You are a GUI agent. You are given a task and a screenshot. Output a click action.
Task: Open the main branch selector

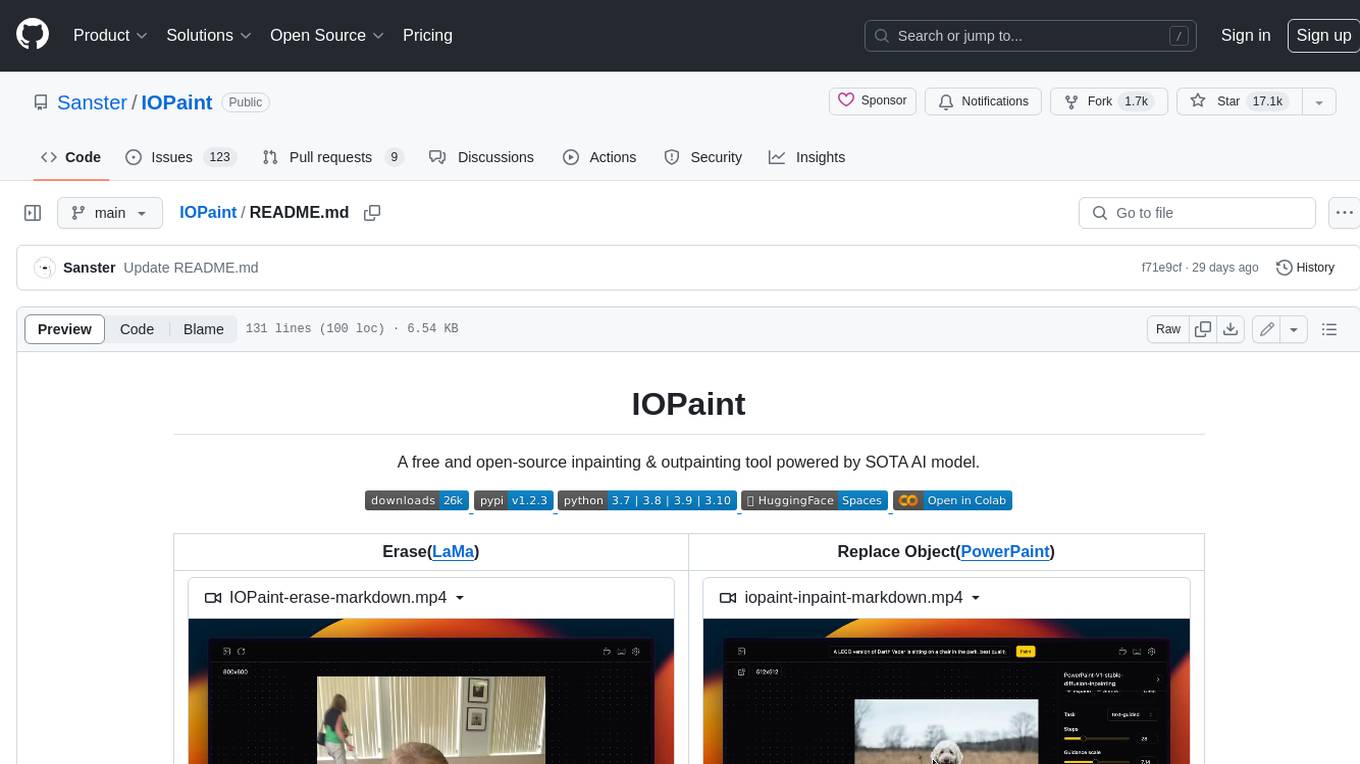coord(110,213)
